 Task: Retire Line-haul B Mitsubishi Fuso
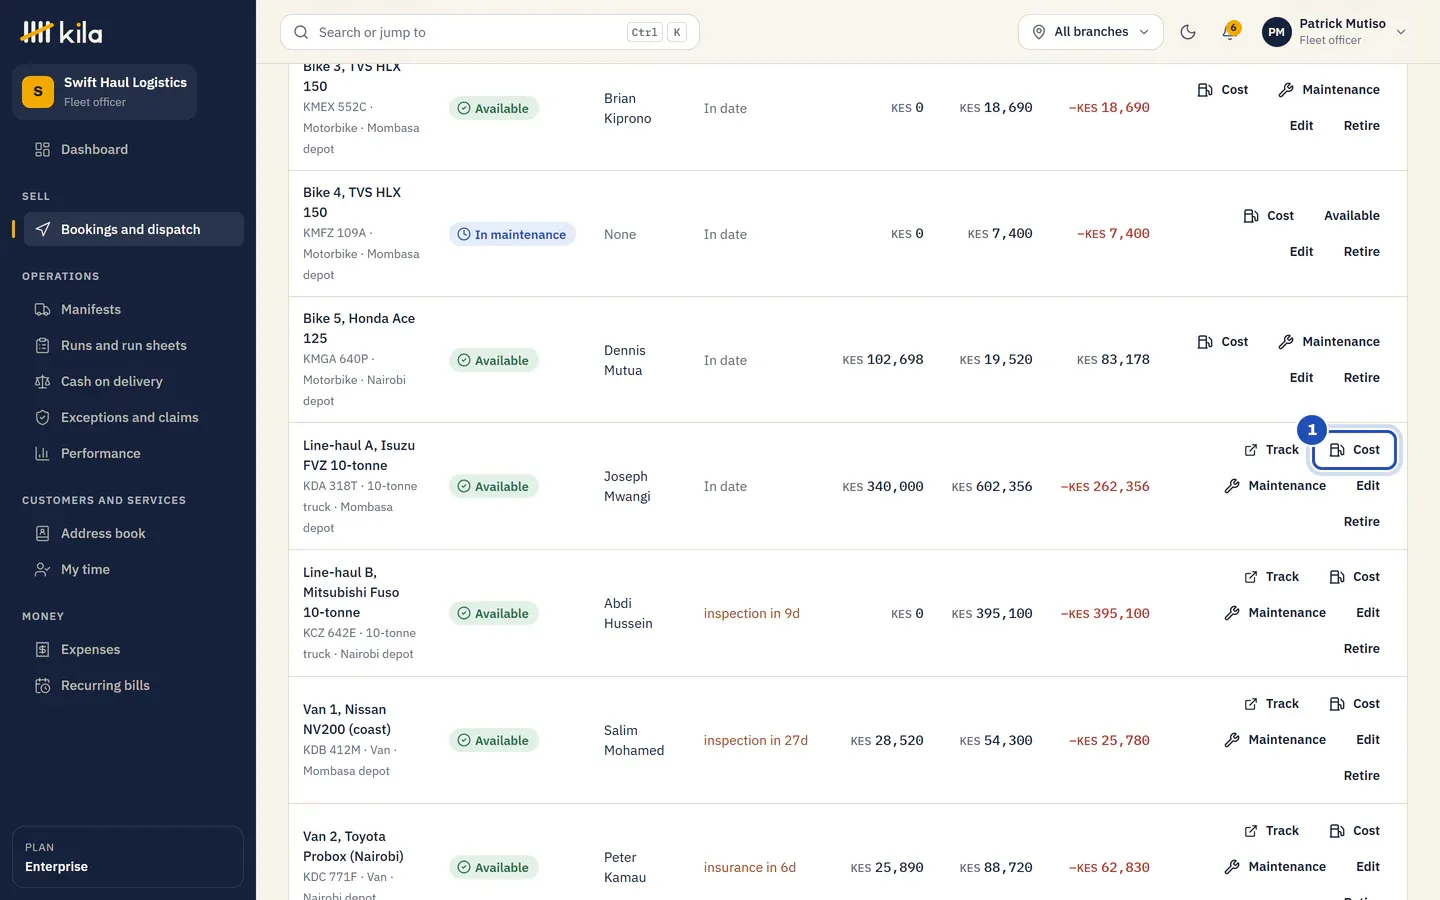1361,649
